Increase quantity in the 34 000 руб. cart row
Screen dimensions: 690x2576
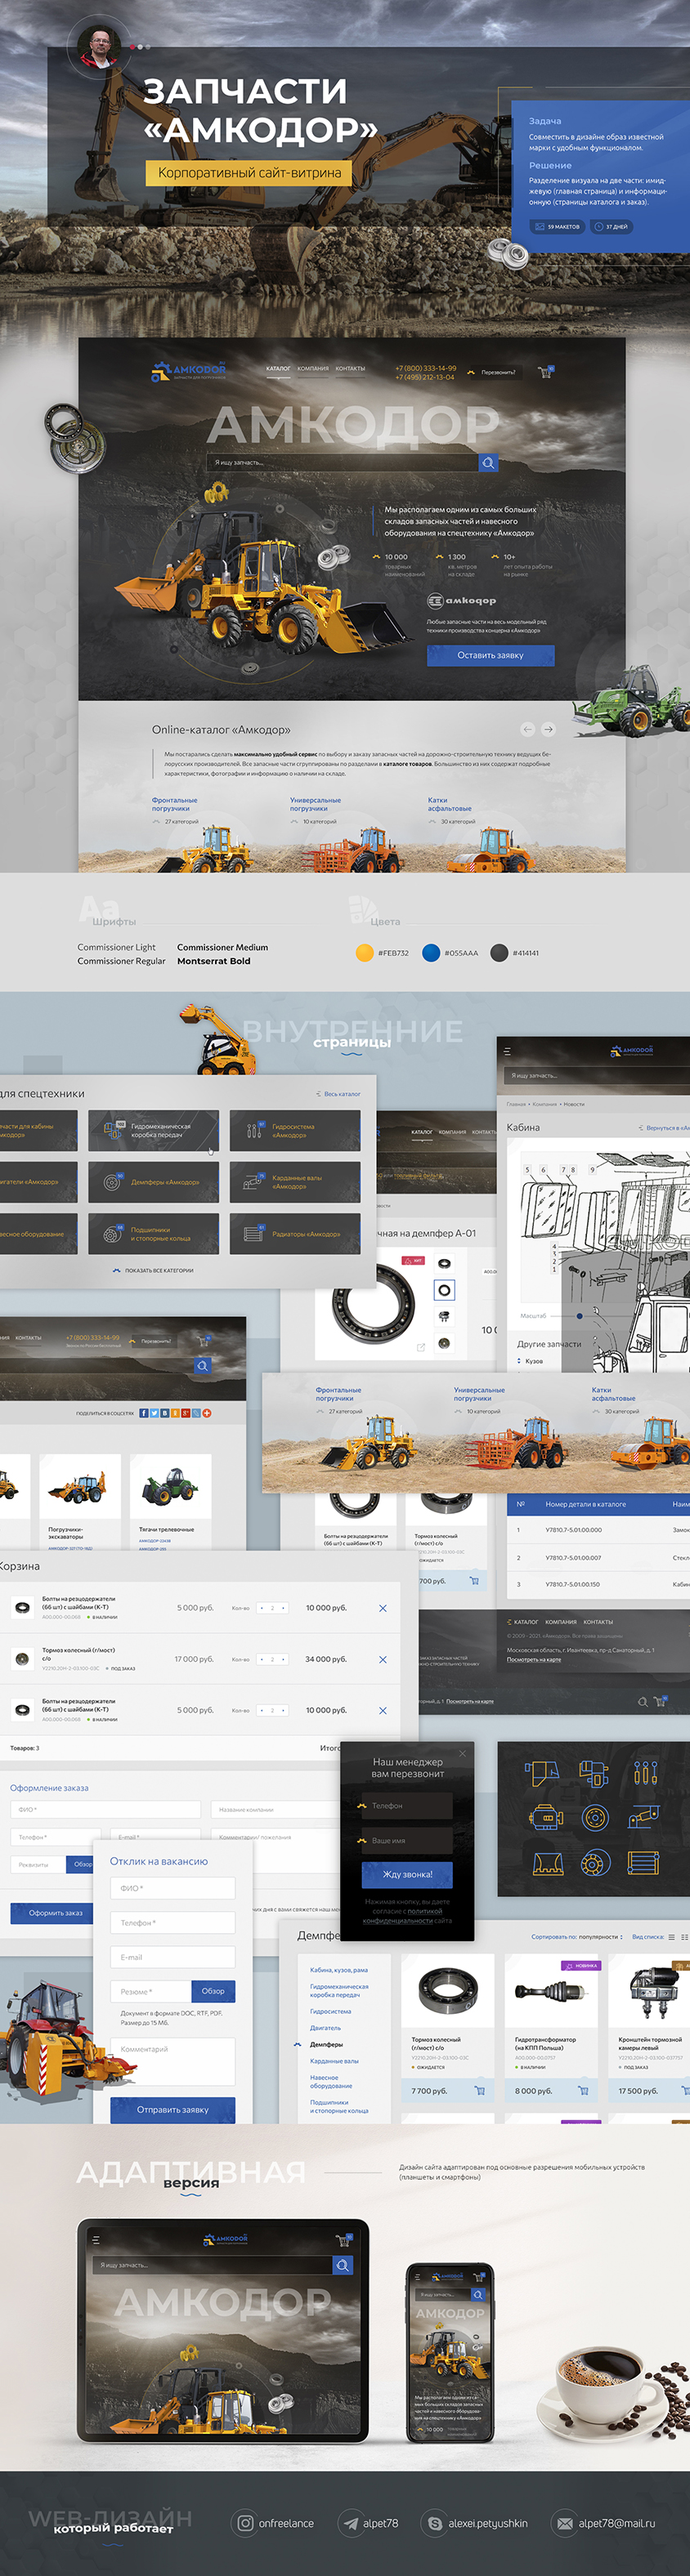tap(283, 1659)
